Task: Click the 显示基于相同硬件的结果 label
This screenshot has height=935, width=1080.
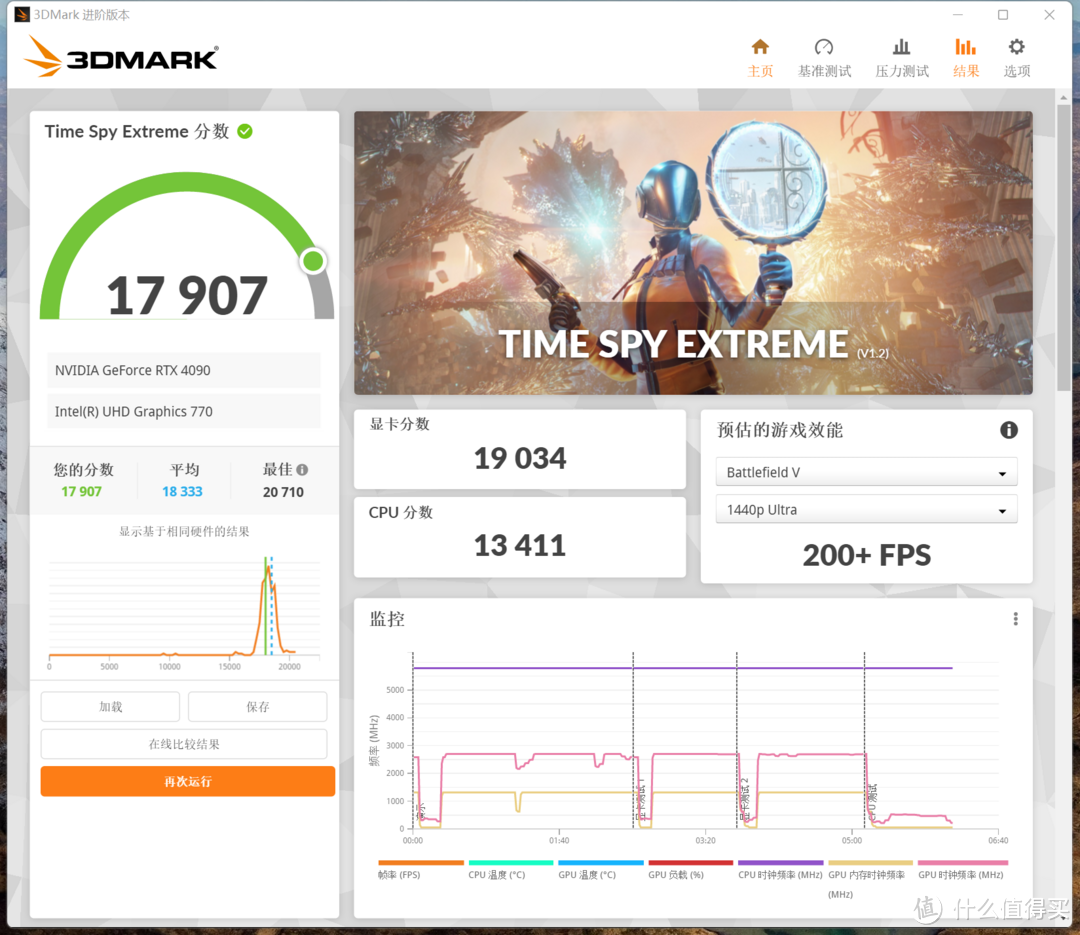Action: pos(184,531)
